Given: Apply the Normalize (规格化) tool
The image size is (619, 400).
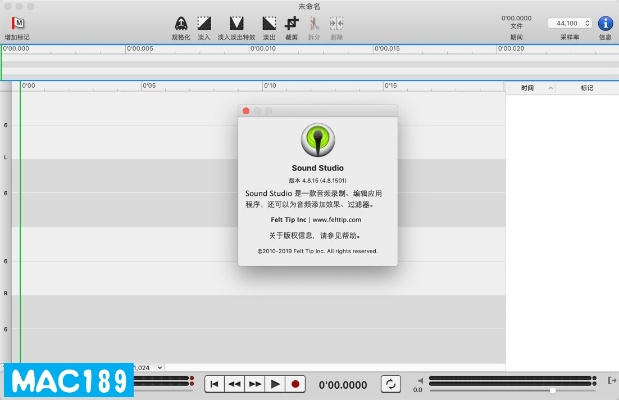Looking at the screenshot, I should (x=181, y=24).
